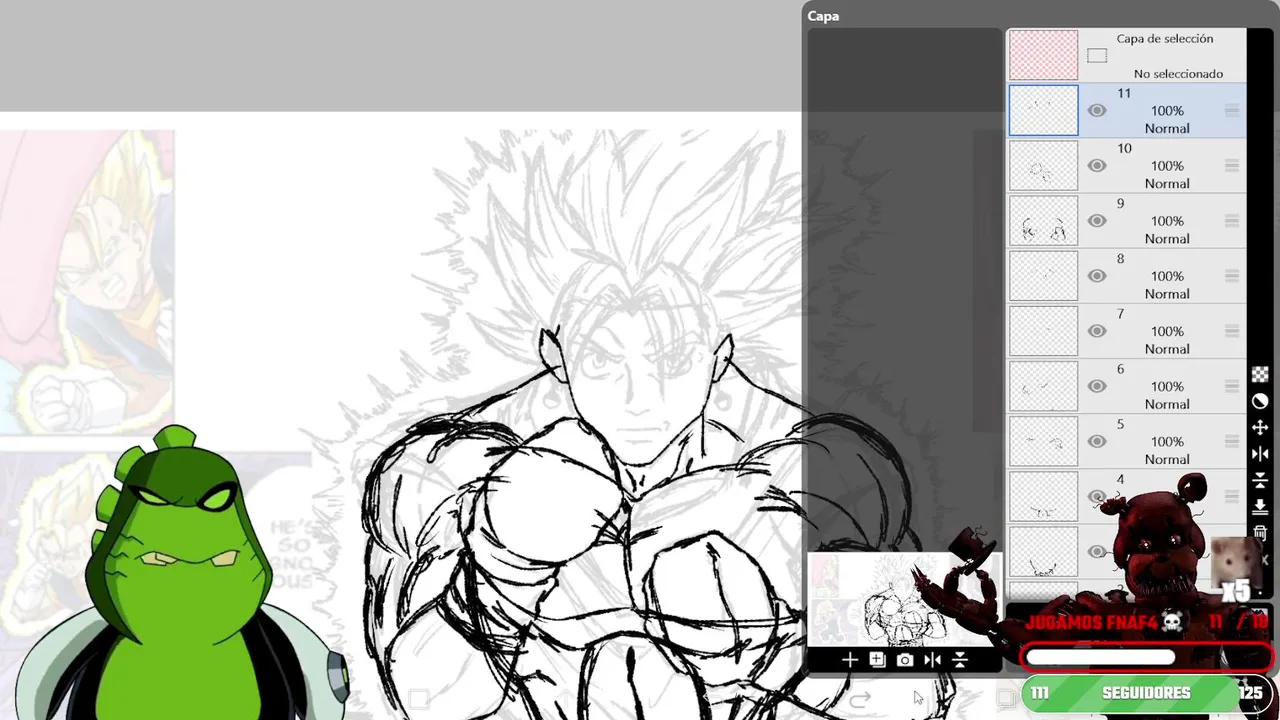
Task: Click '100%' opacity of layer 11
Action: click(x=1167, y=111)
